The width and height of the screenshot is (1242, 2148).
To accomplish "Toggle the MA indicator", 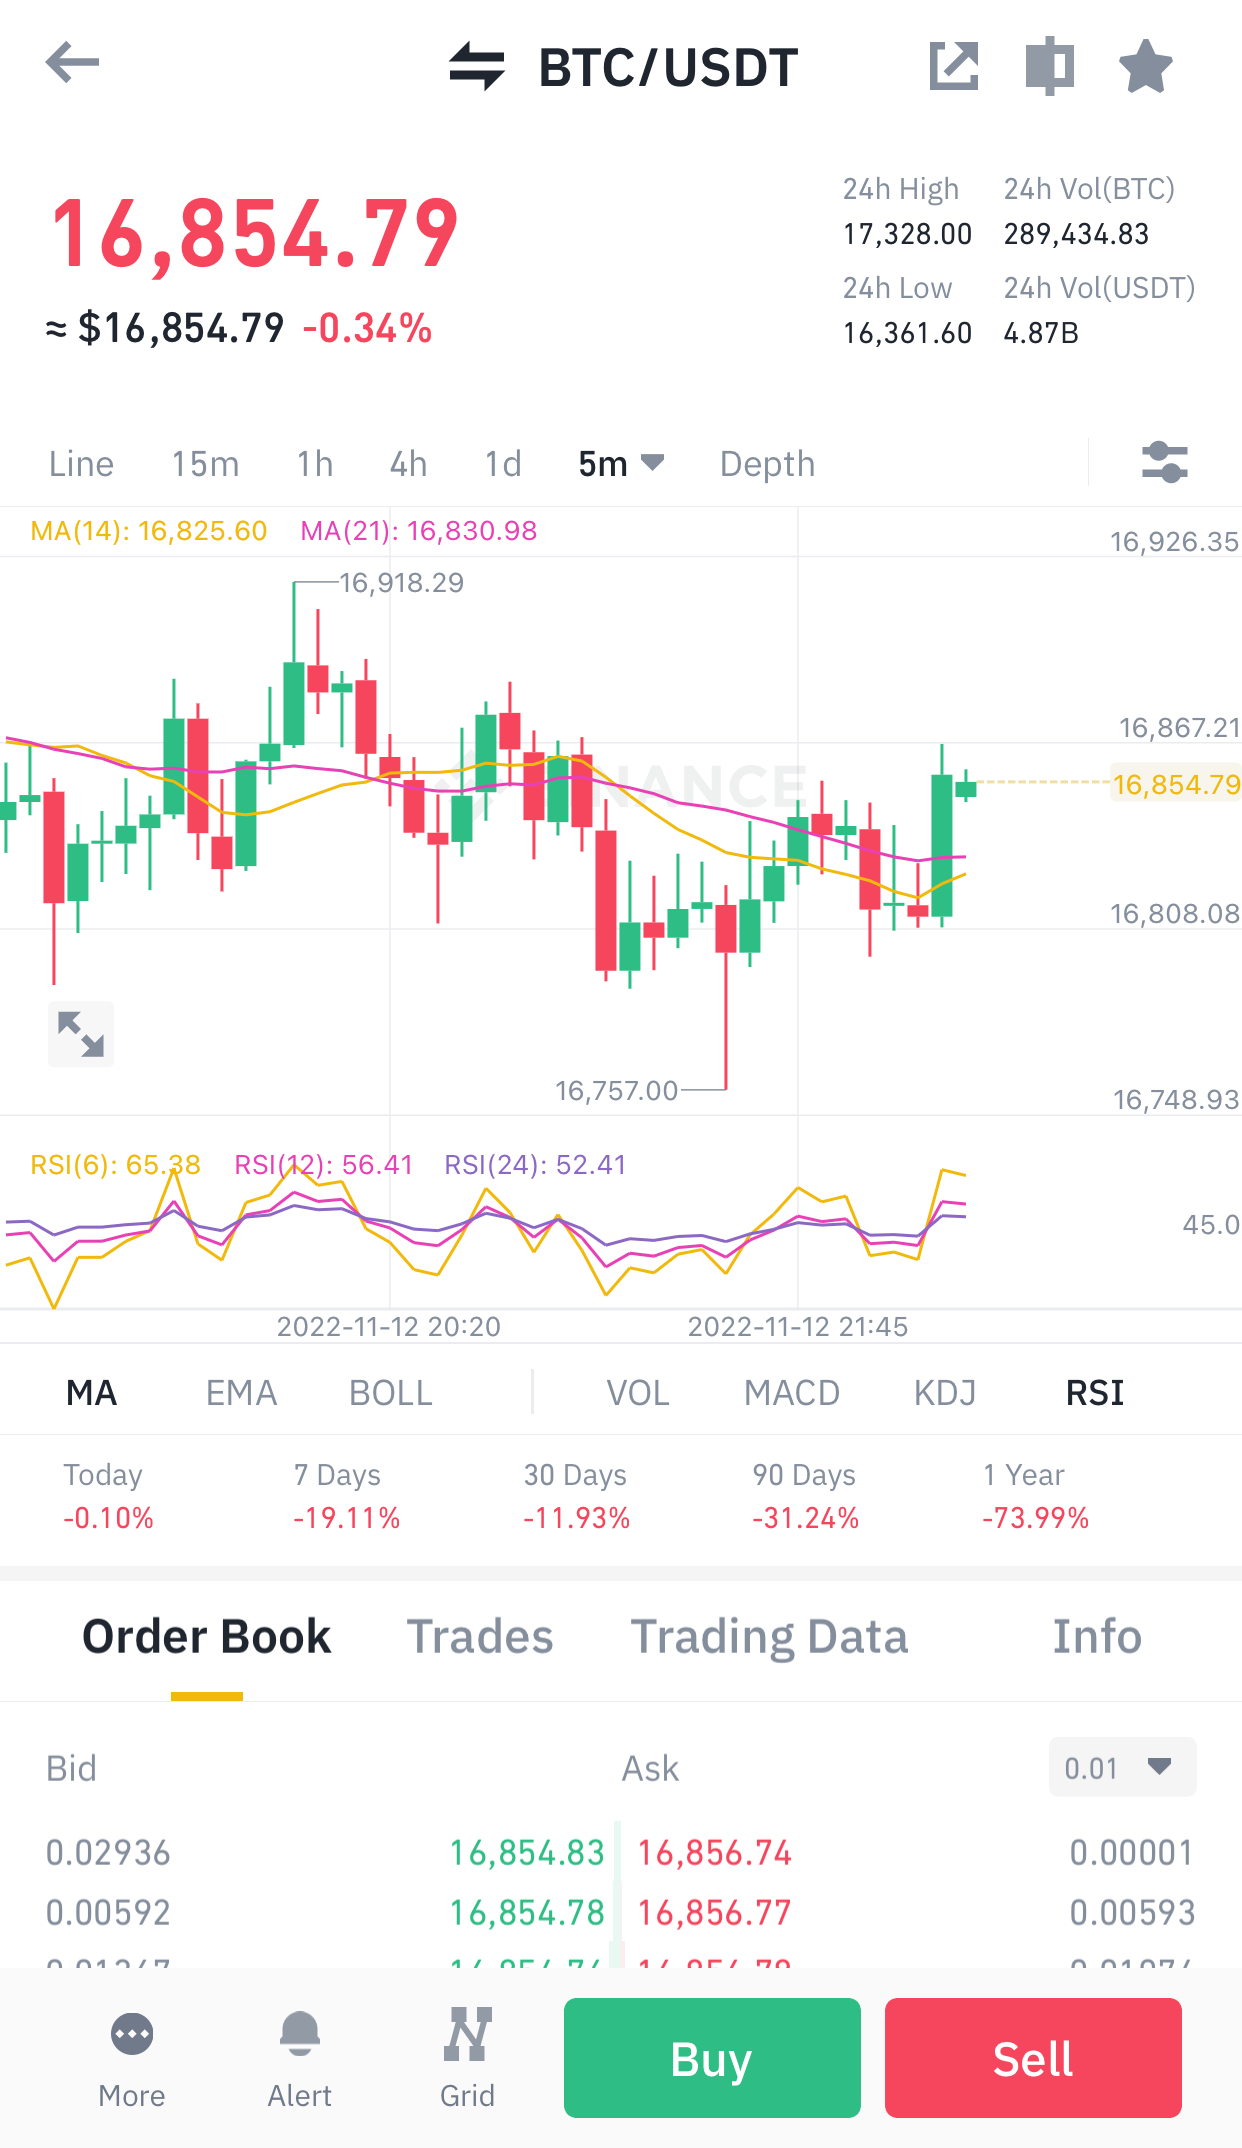I will click(x=91, y=1393).
